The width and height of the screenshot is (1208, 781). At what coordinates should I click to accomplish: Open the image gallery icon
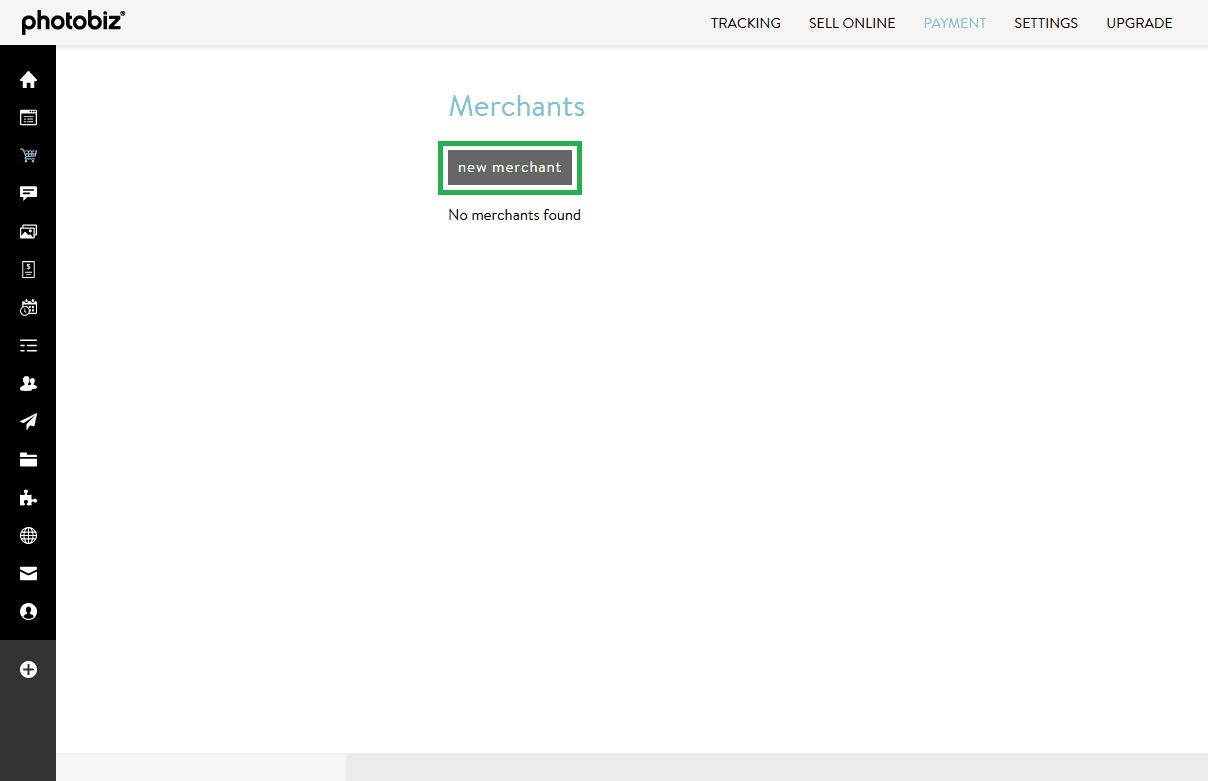pyautogui.click(x=28, y=231)
